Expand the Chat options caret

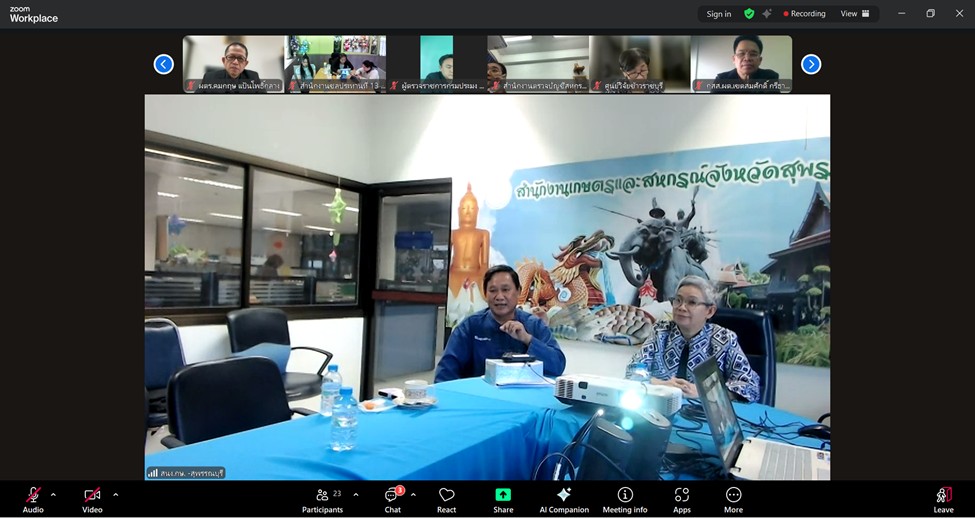click(x=413, y=494)
